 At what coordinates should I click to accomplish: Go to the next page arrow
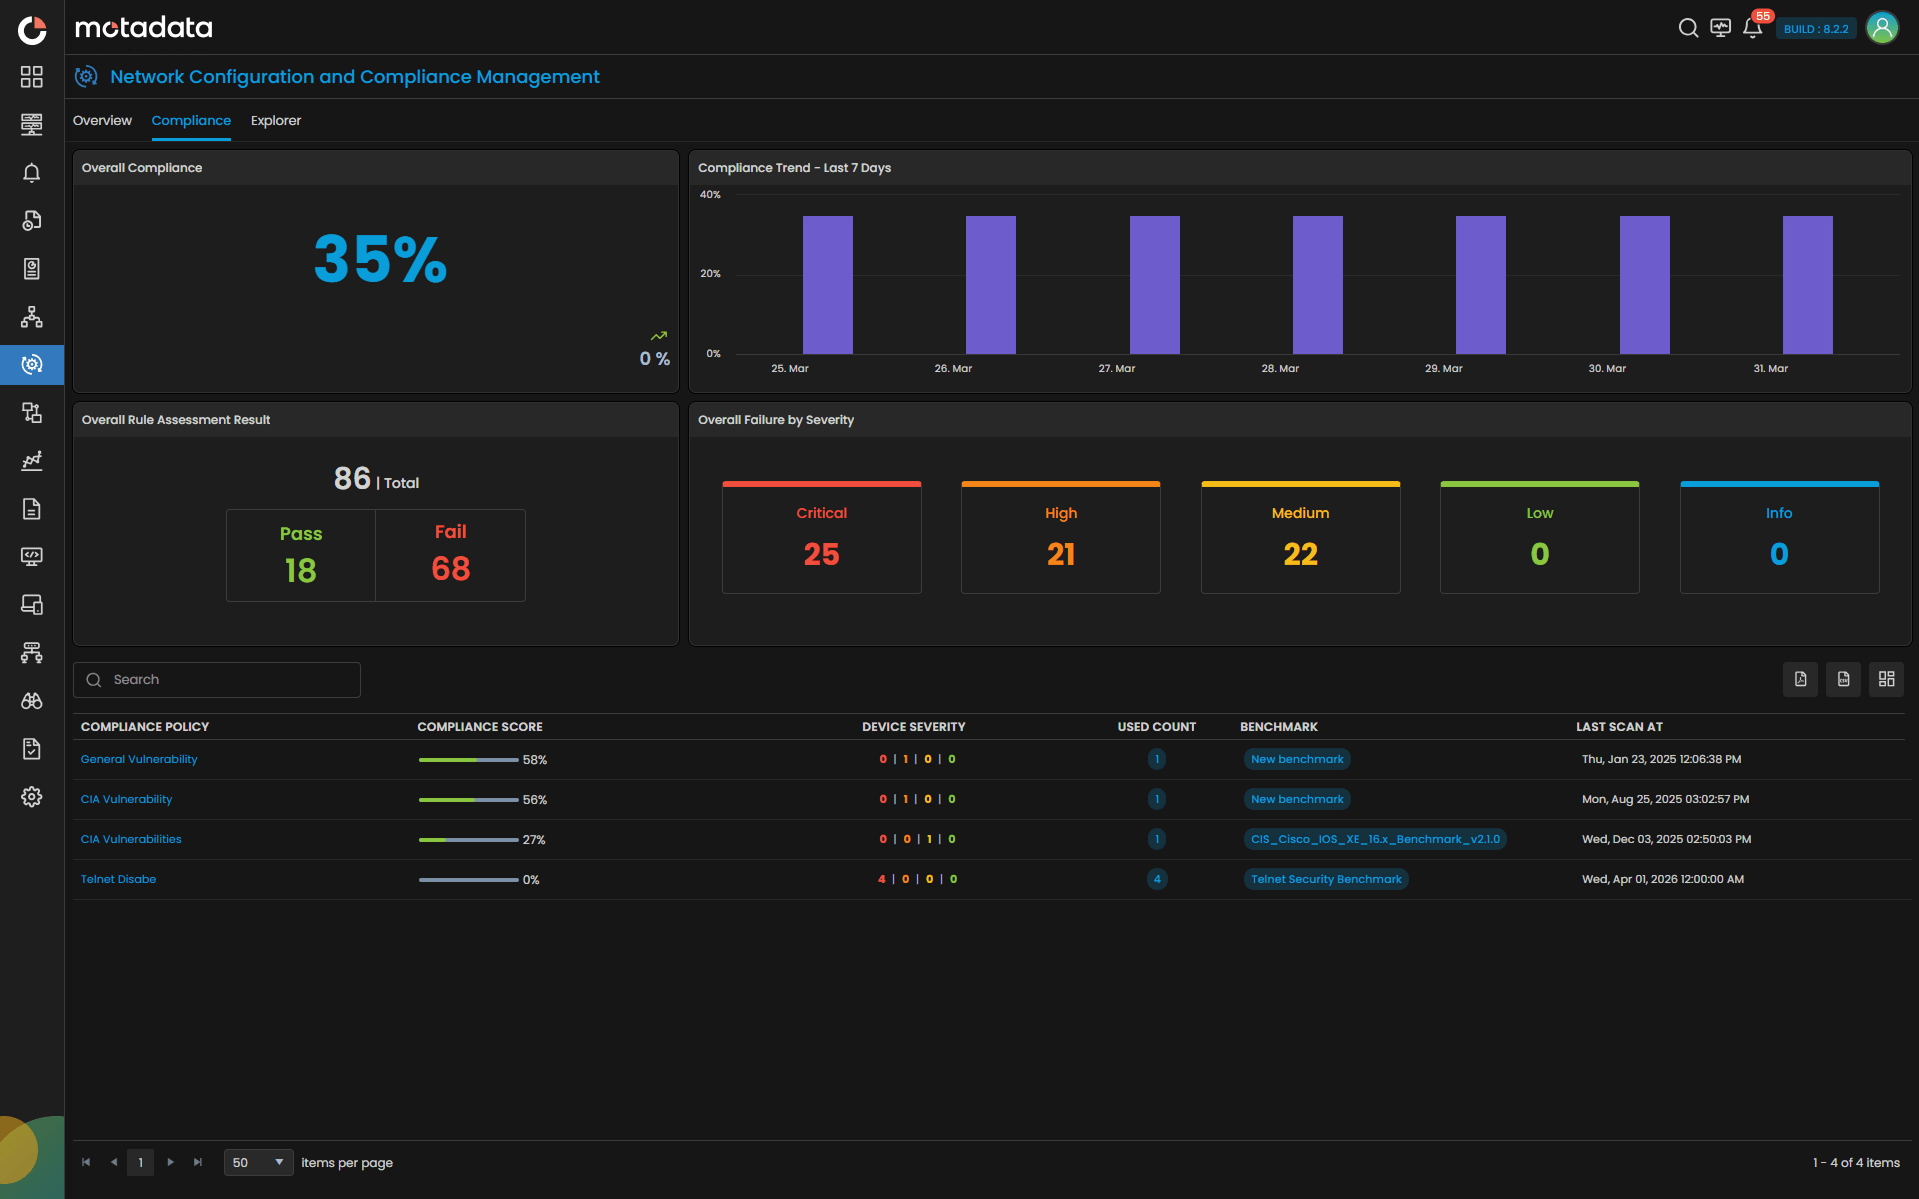[x=171, y=1162]
